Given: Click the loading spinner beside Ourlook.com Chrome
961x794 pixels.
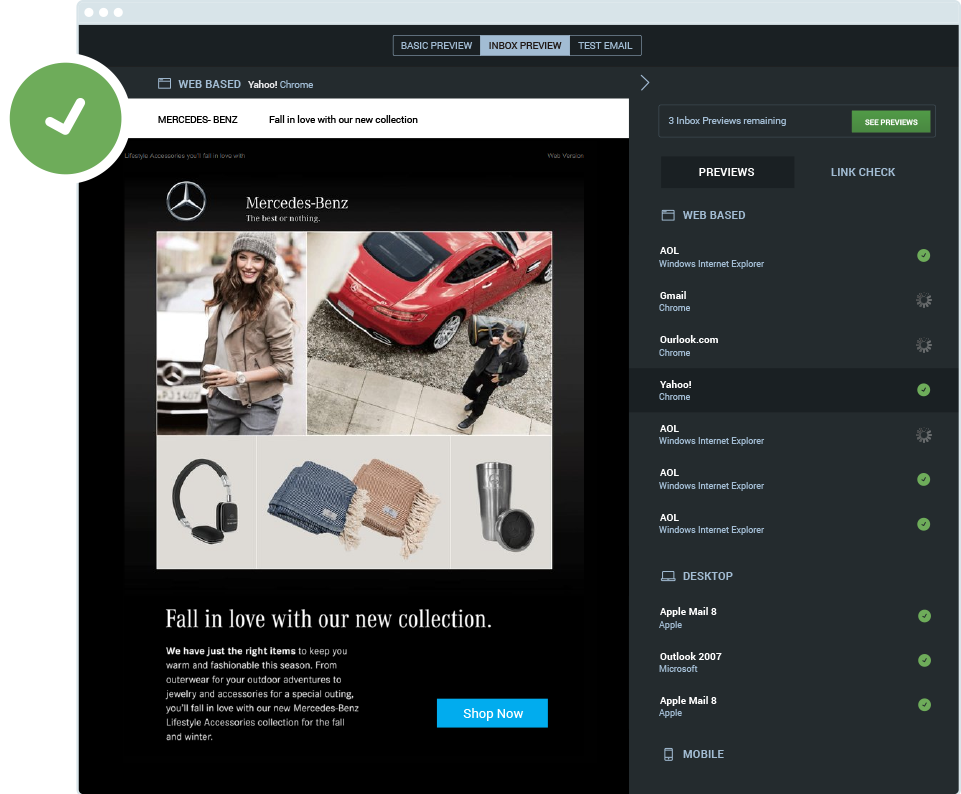Looking at the screenshot, I should (x=924, y=345).
